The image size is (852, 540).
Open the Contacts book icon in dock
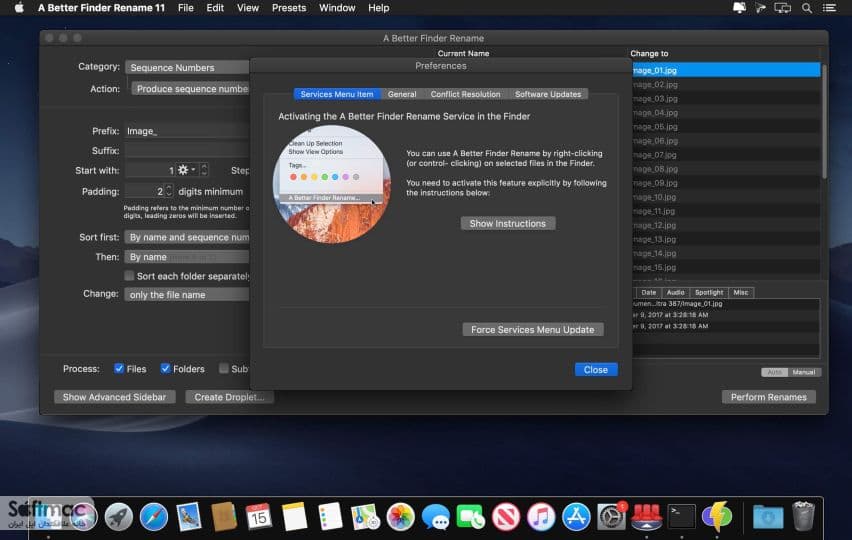pyautogui.click(x=224, y=516)
